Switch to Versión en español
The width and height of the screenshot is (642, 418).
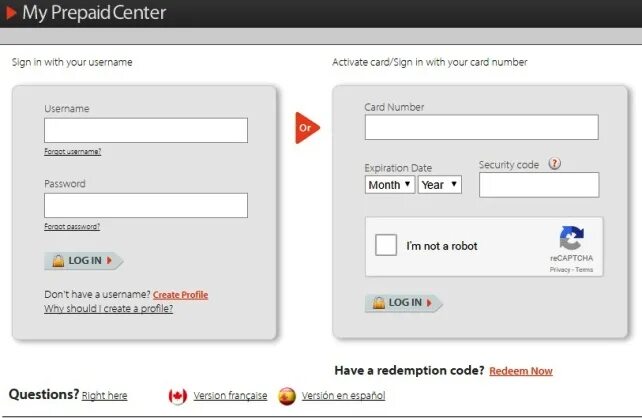click(343, 395)
